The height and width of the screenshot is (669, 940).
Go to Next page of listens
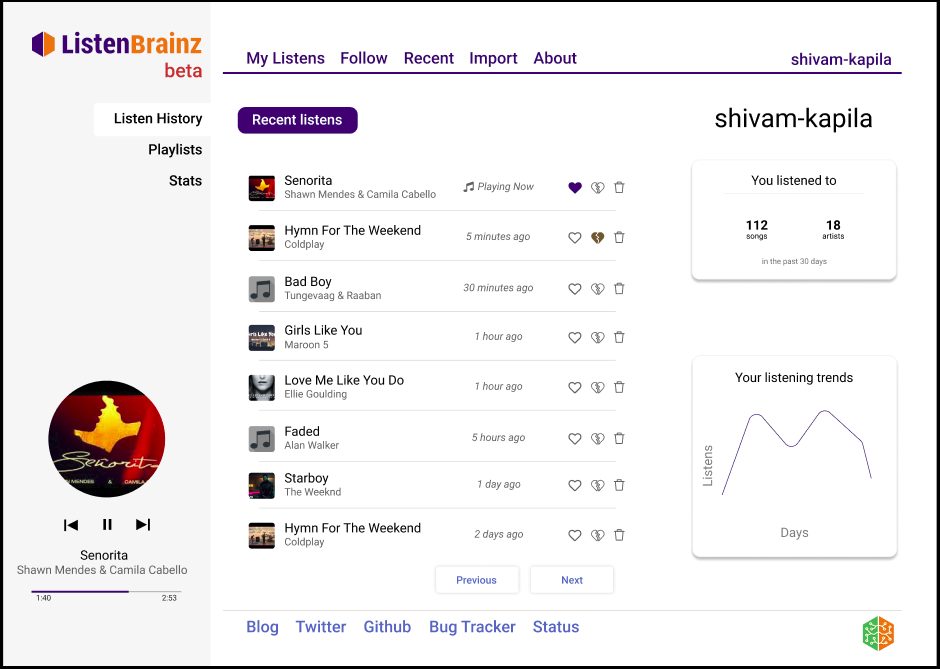(572, 580)
